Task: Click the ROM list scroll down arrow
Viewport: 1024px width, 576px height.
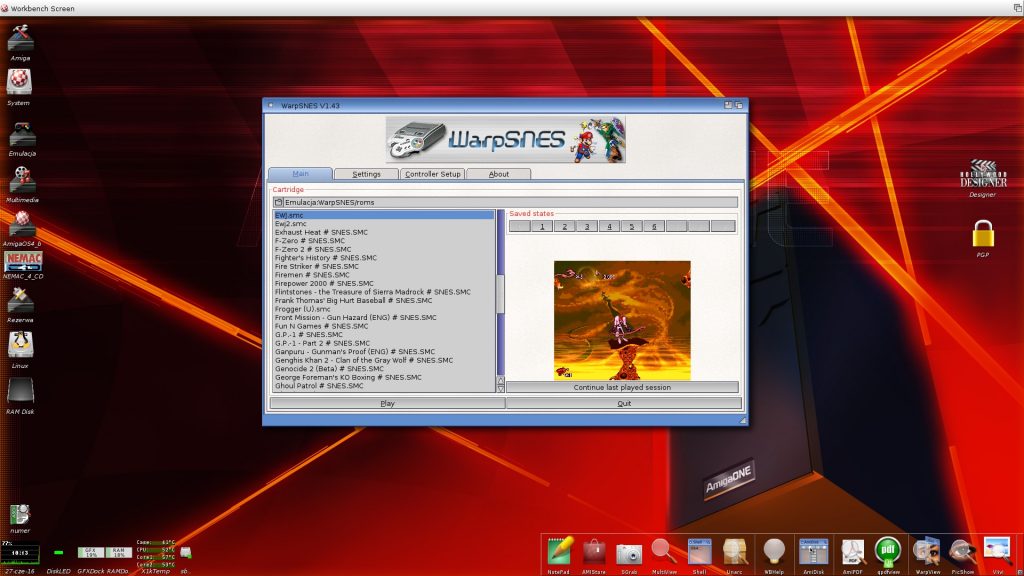Action: (501, 389)
